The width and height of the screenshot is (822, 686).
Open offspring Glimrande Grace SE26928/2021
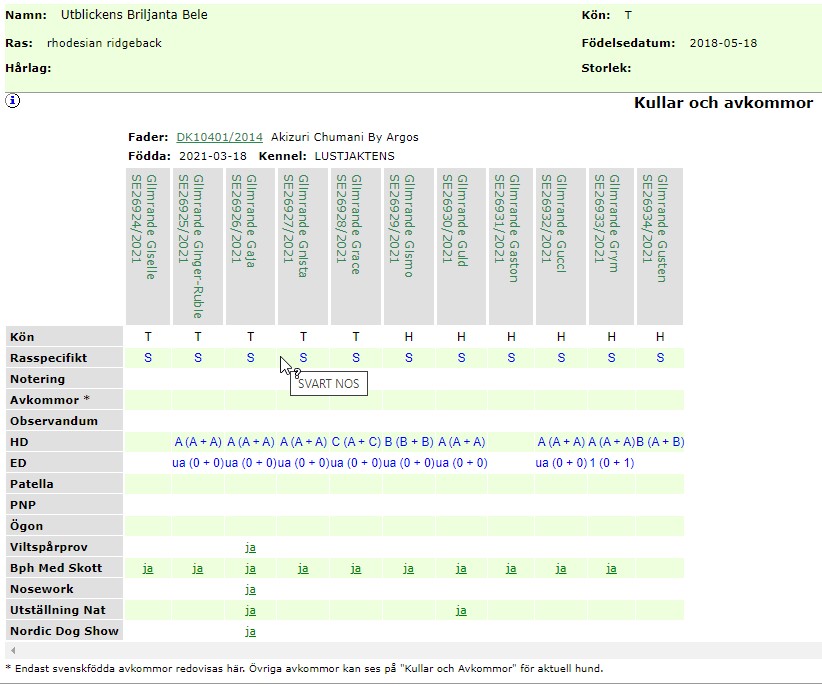(x=349, y=224)
